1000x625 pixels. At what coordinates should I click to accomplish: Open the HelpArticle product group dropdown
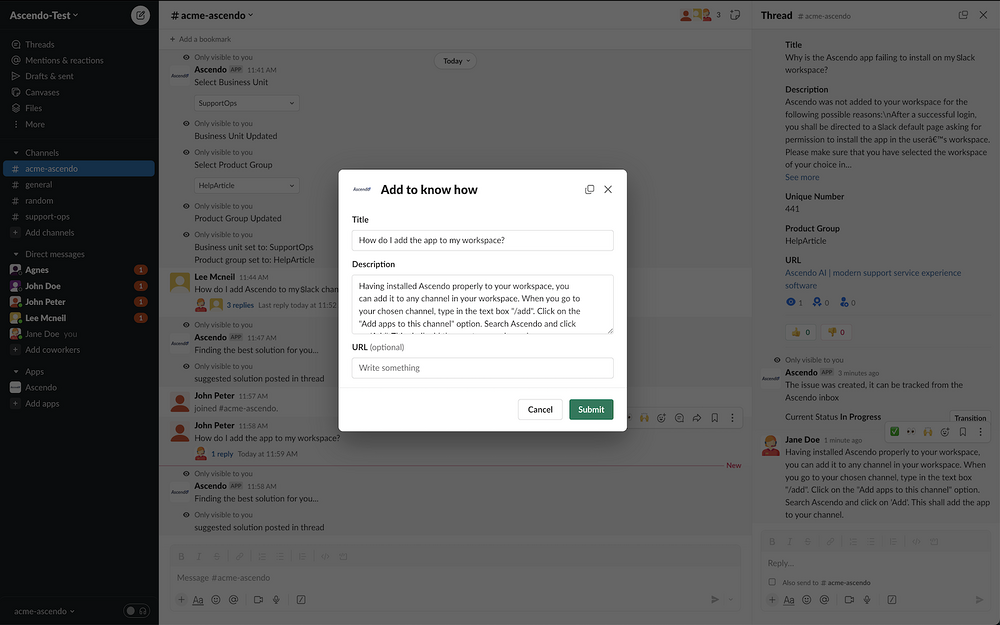click(x=246, y=185)
